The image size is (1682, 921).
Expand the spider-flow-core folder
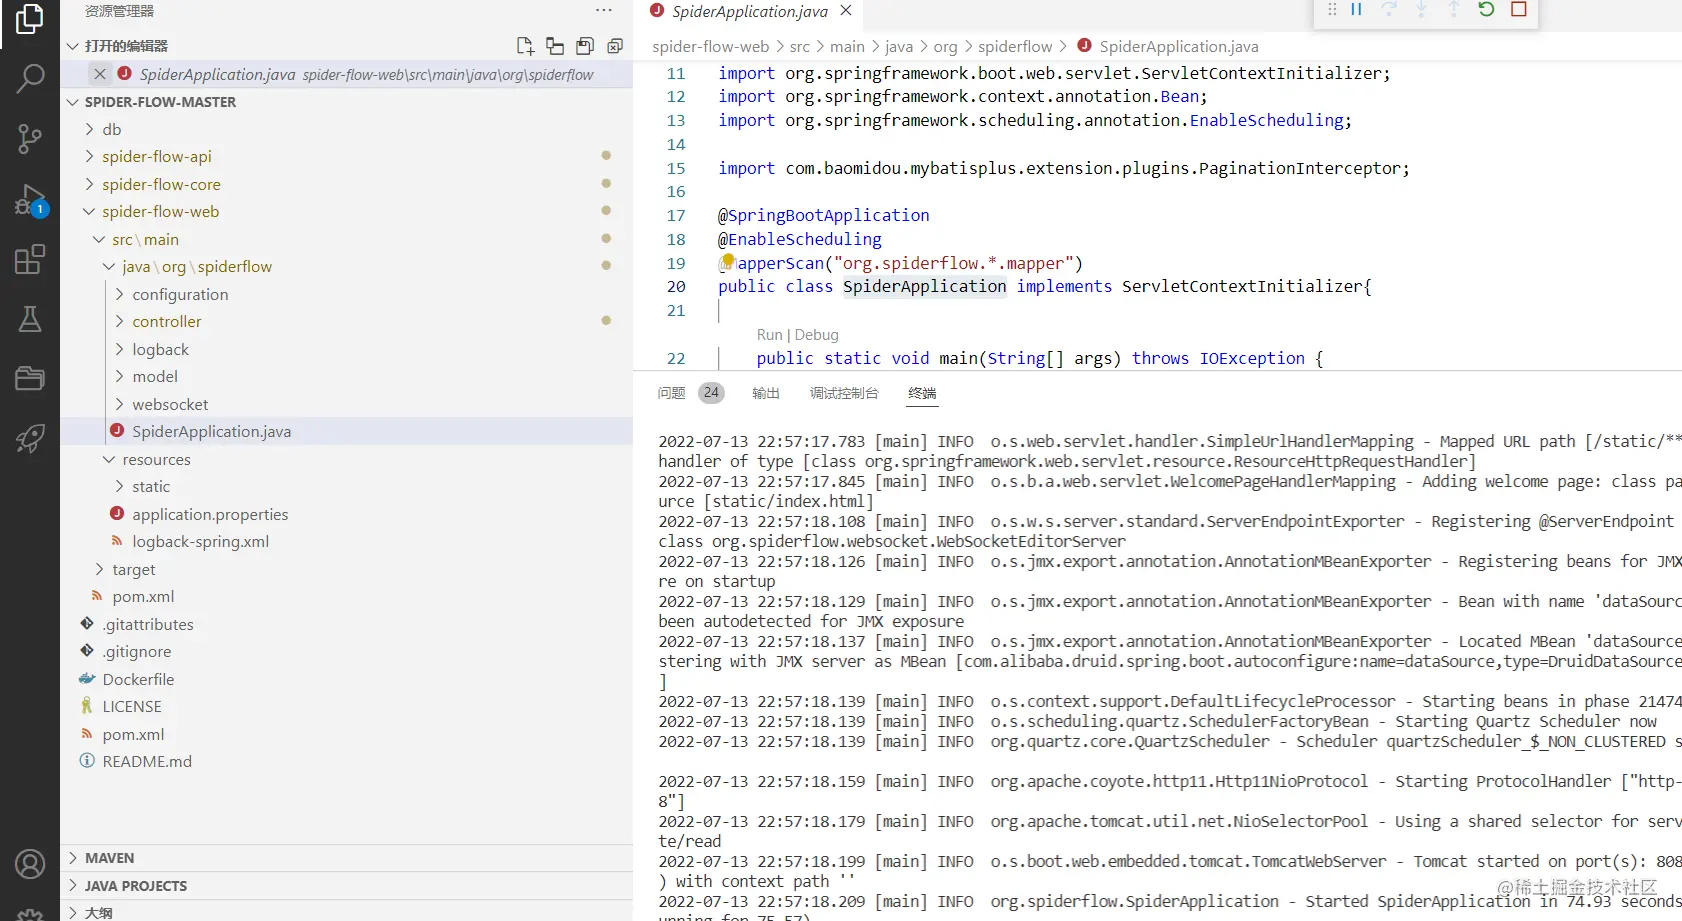coord(89,184)
